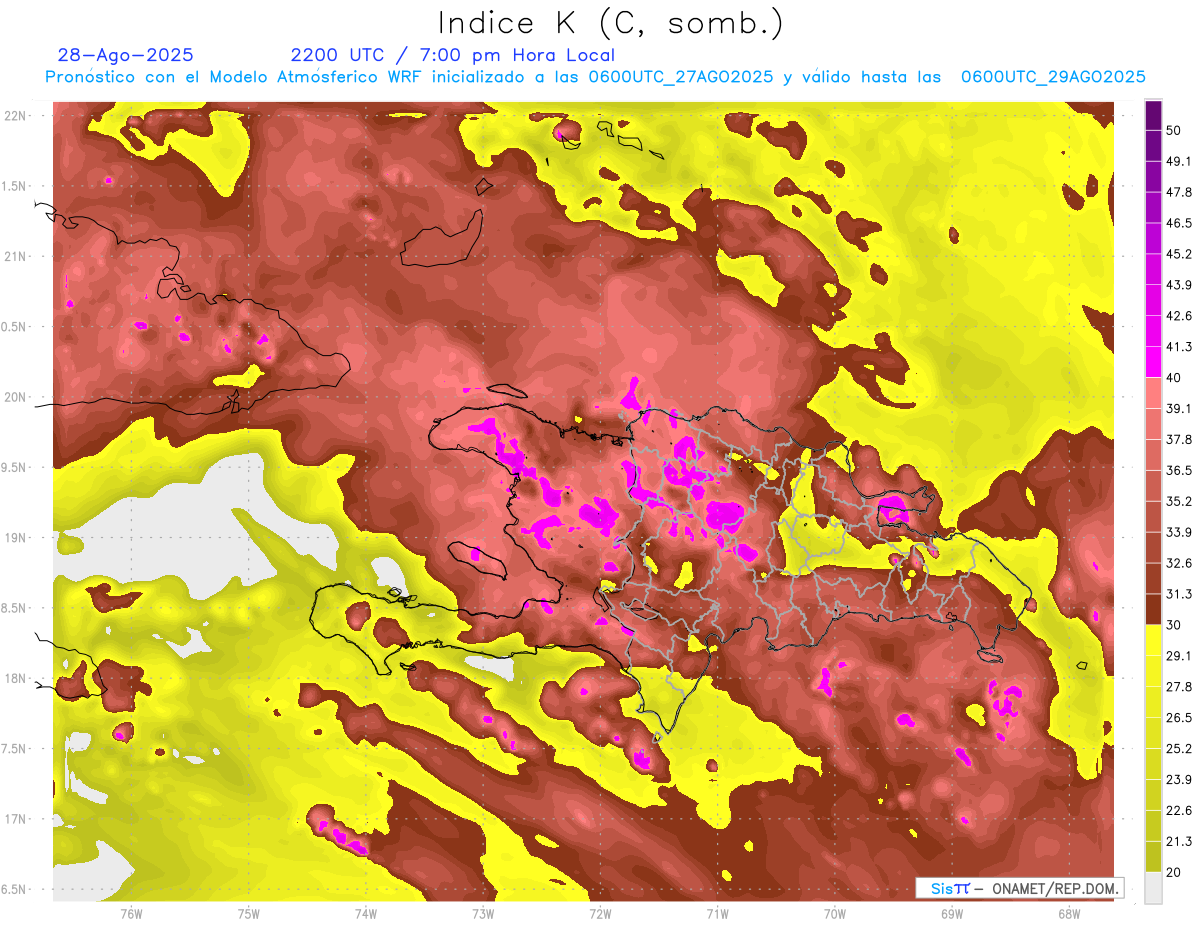The height and width of the screenshot is (927, 1200).
Task: Click legend value "33.9"
Action: pos(1178,532)
